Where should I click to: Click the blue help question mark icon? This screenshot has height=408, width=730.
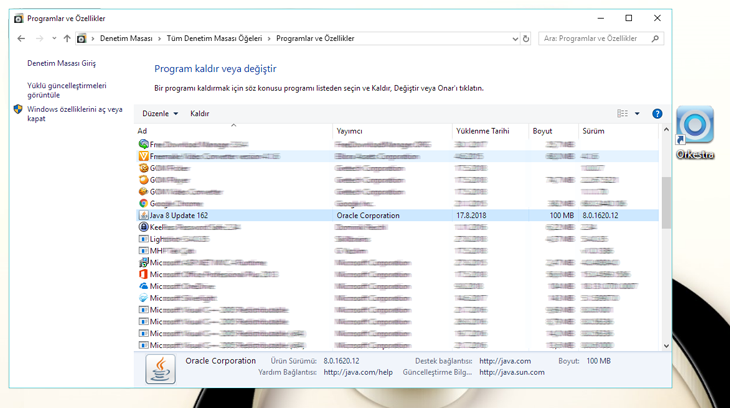657,114
